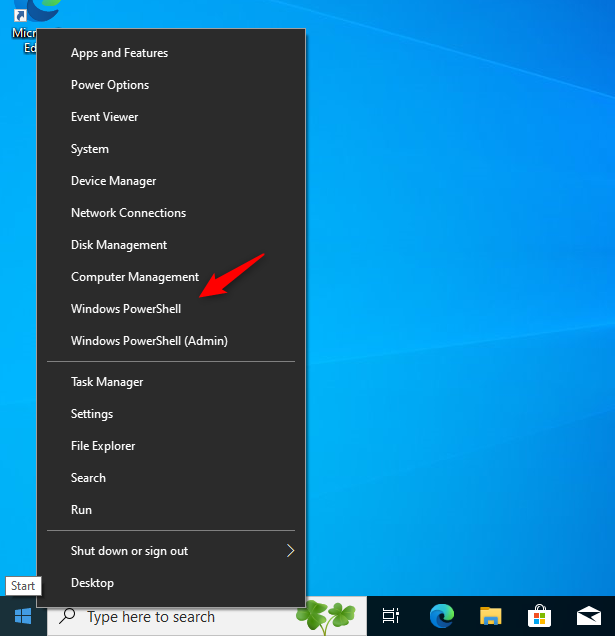Open Microsoft Store from the taskbar

click(540, 616)
